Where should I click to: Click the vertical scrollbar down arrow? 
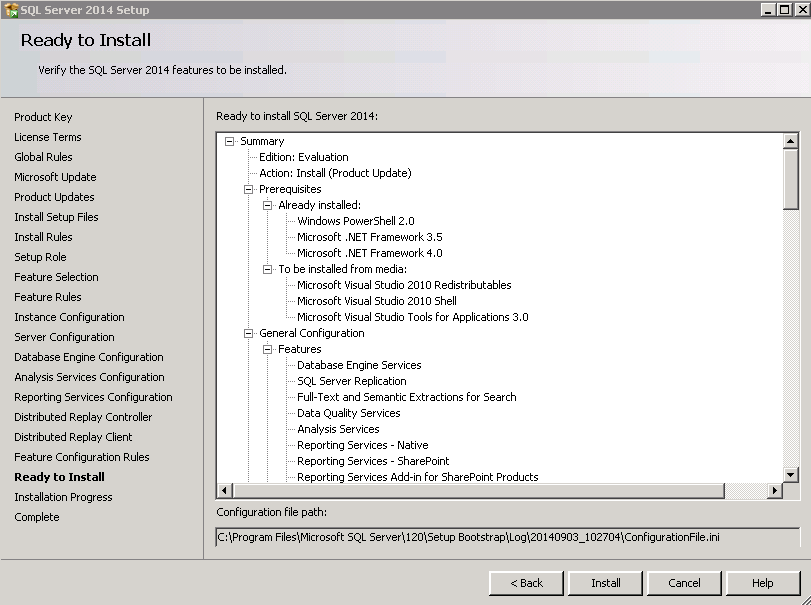(791, 474)
